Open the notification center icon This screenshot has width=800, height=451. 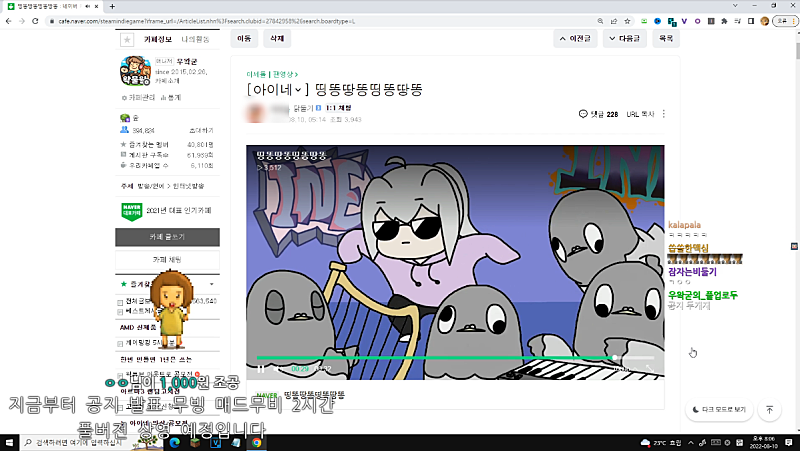(789, 442)
